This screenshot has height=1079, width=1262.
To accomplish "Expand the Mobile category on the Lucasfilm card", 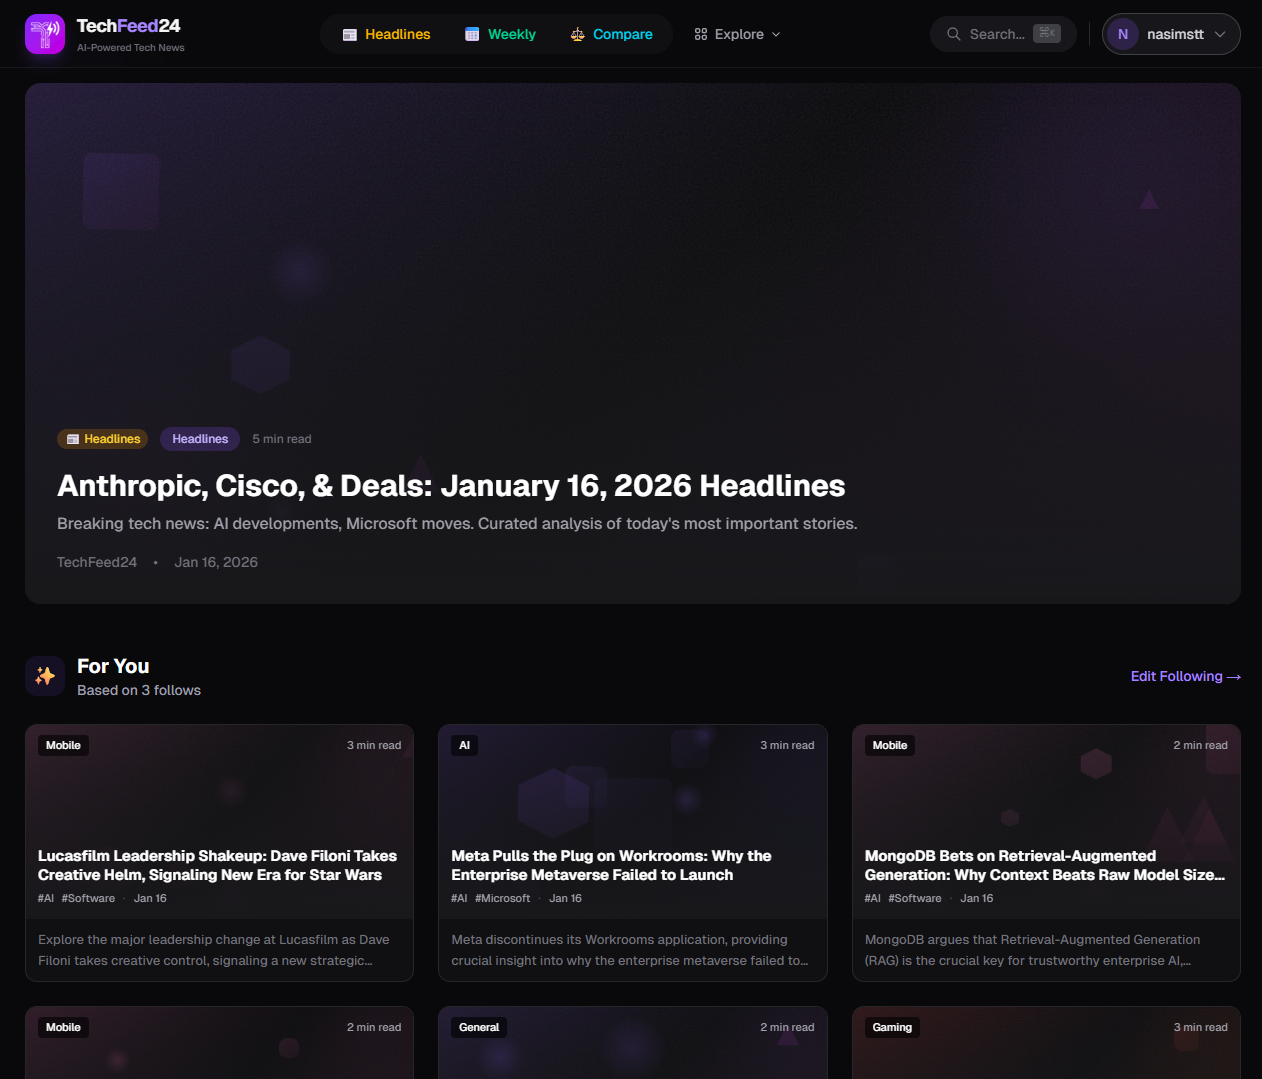I will point(63,745).
